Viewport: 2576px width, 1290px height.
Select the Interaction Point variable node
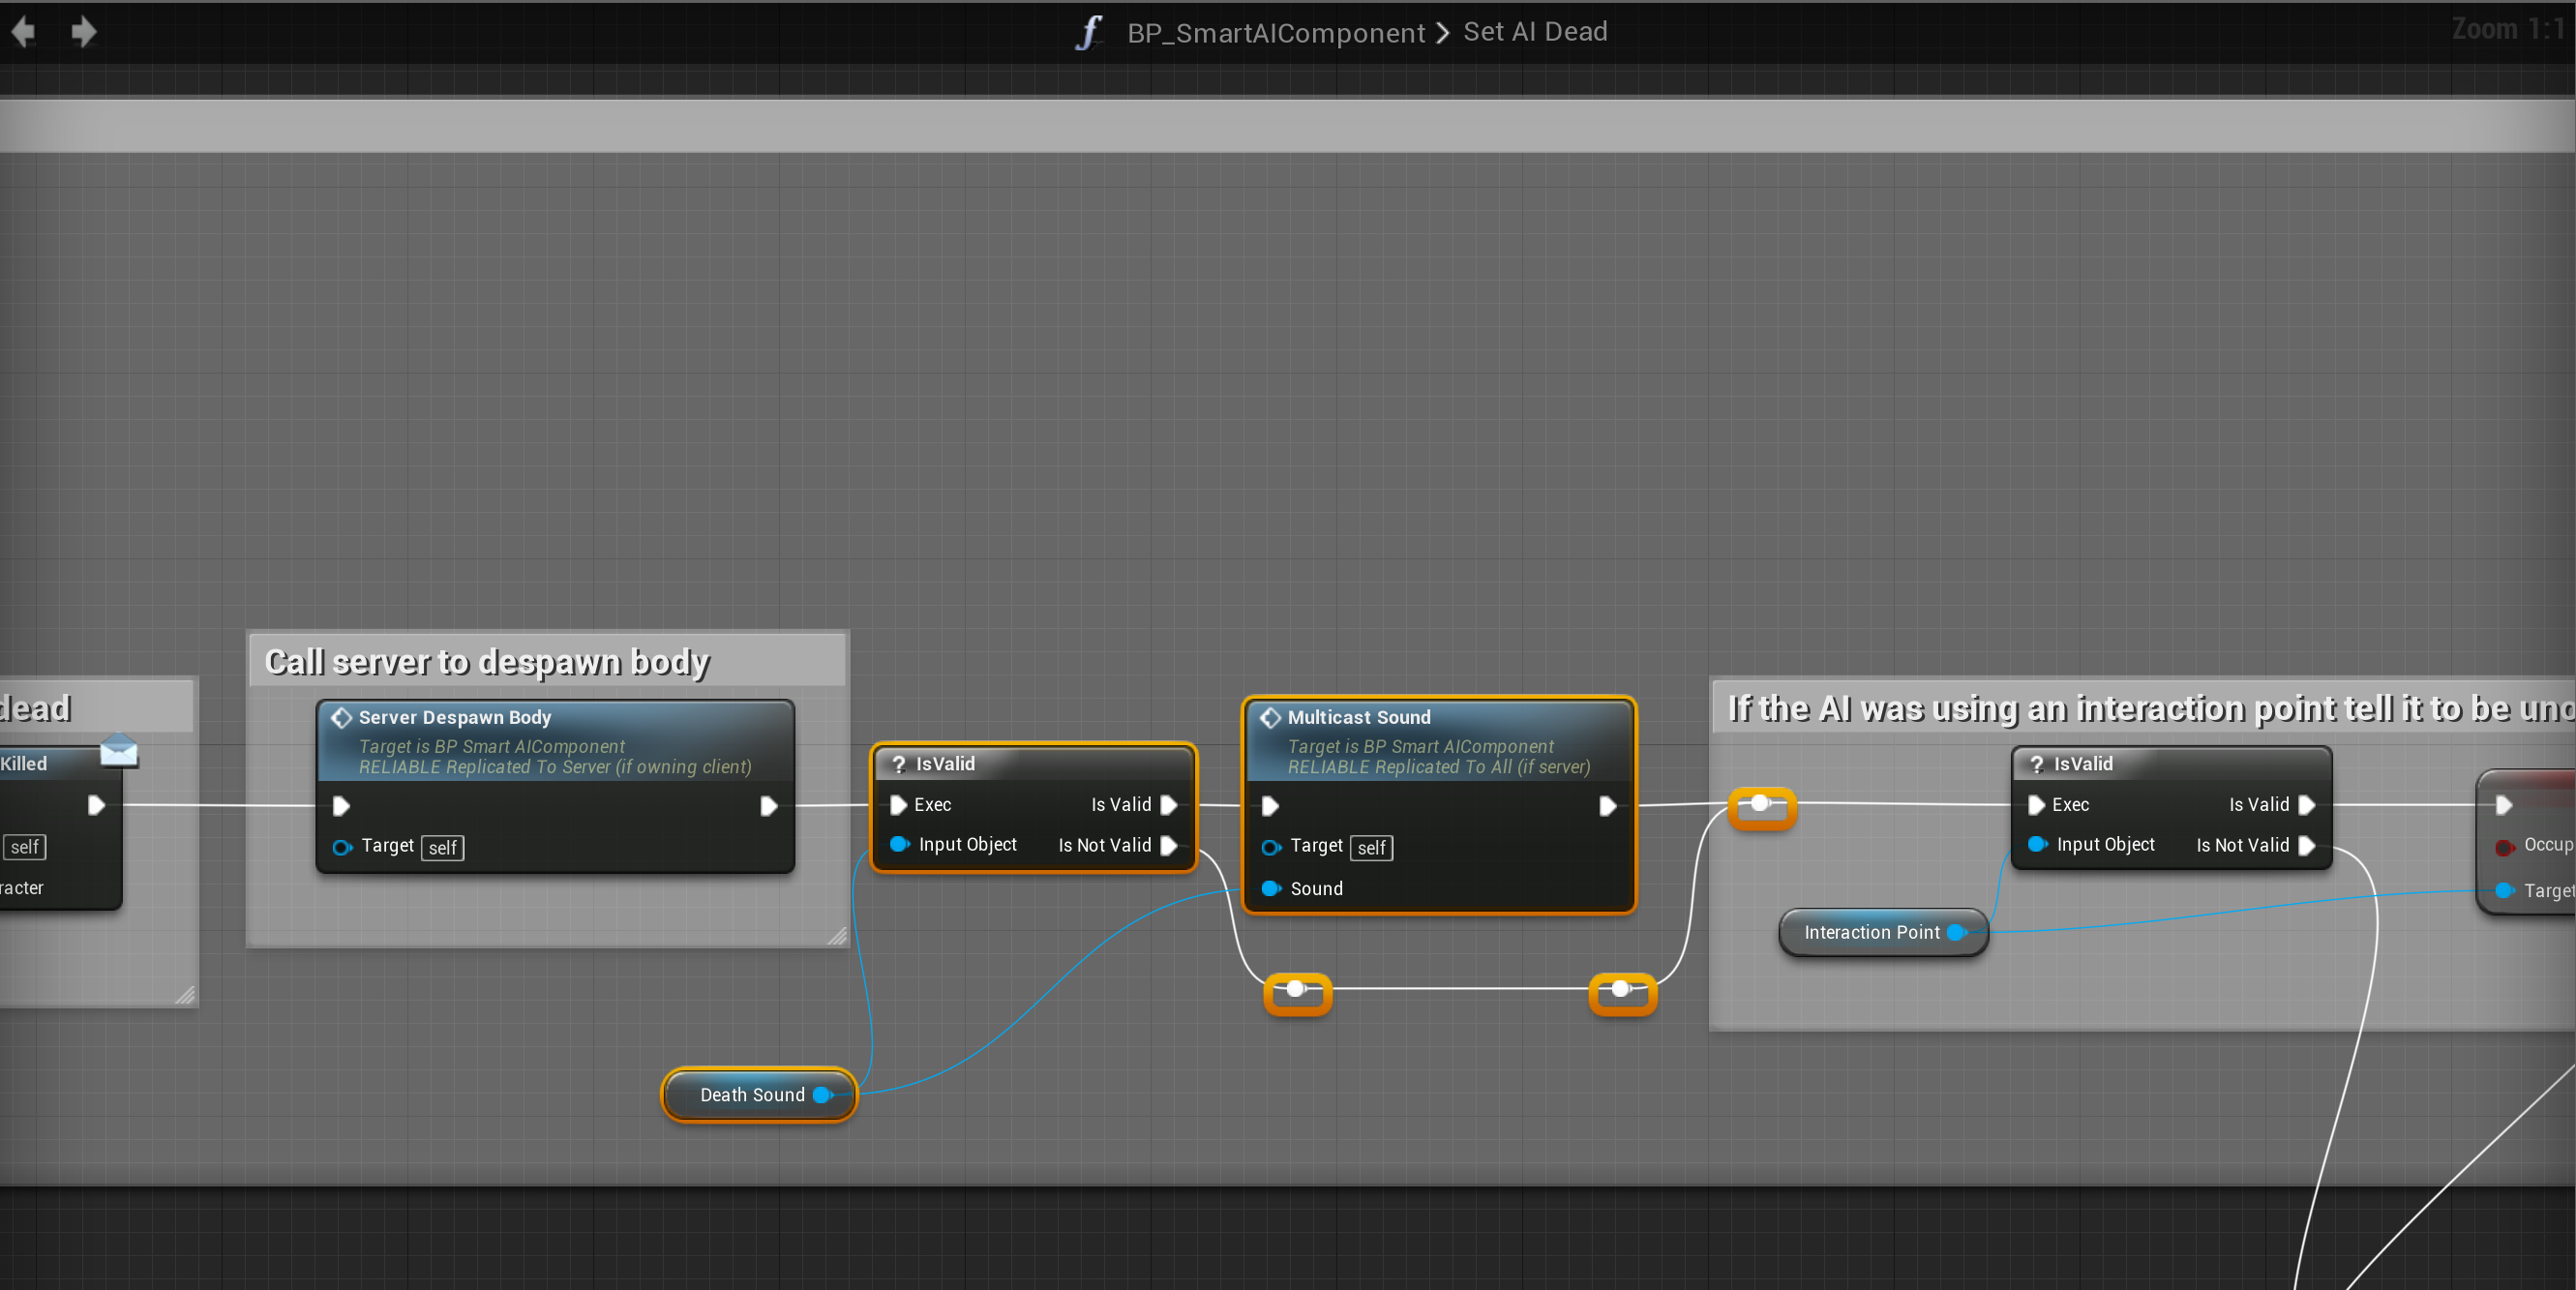pos(1871,932)
